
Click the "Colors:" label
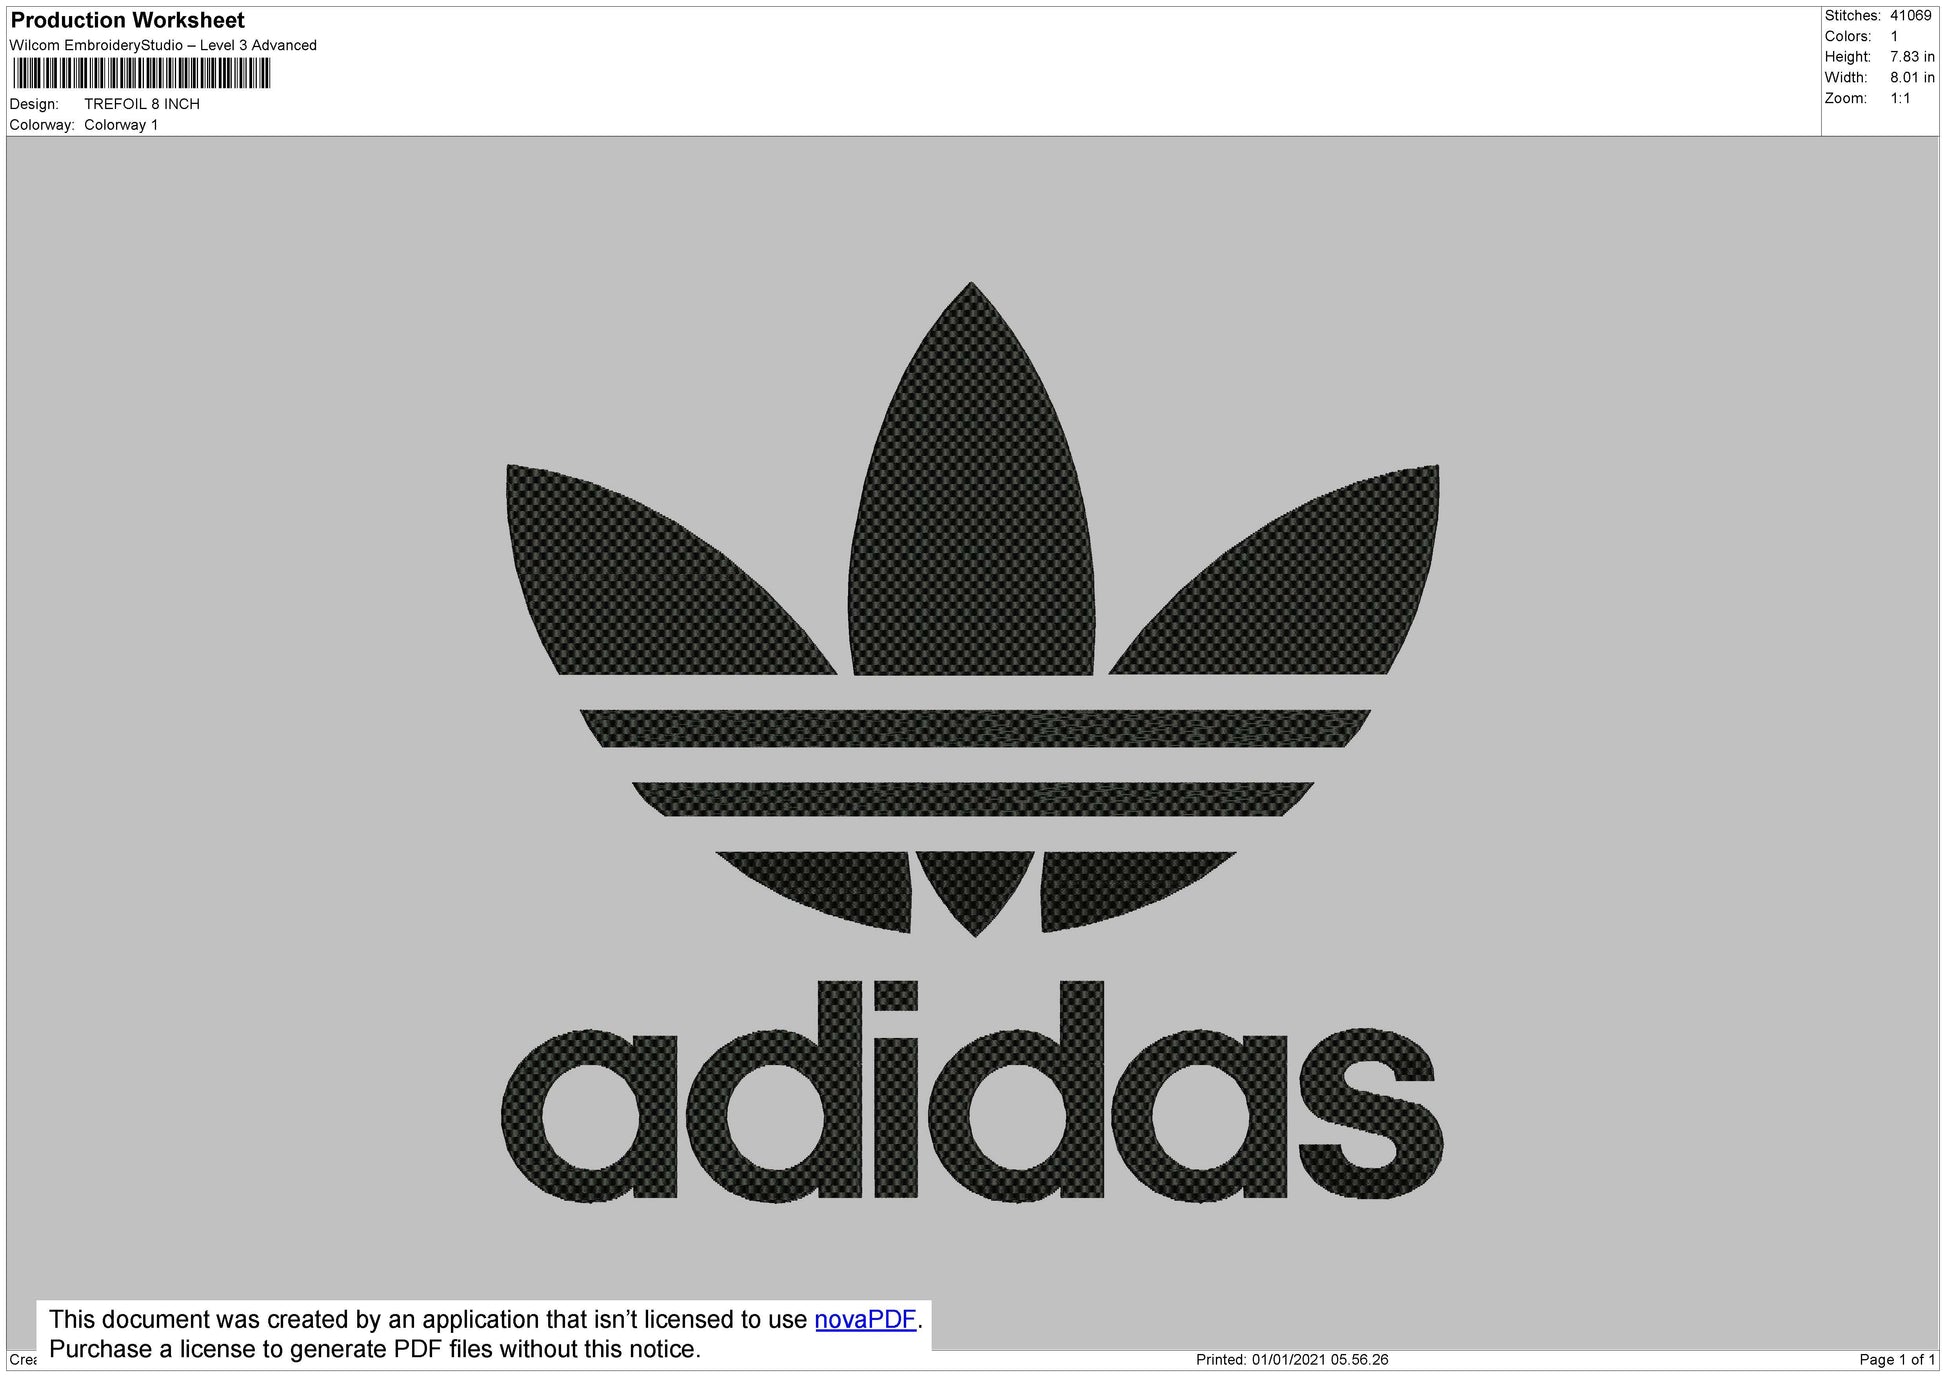(1847, 37)
